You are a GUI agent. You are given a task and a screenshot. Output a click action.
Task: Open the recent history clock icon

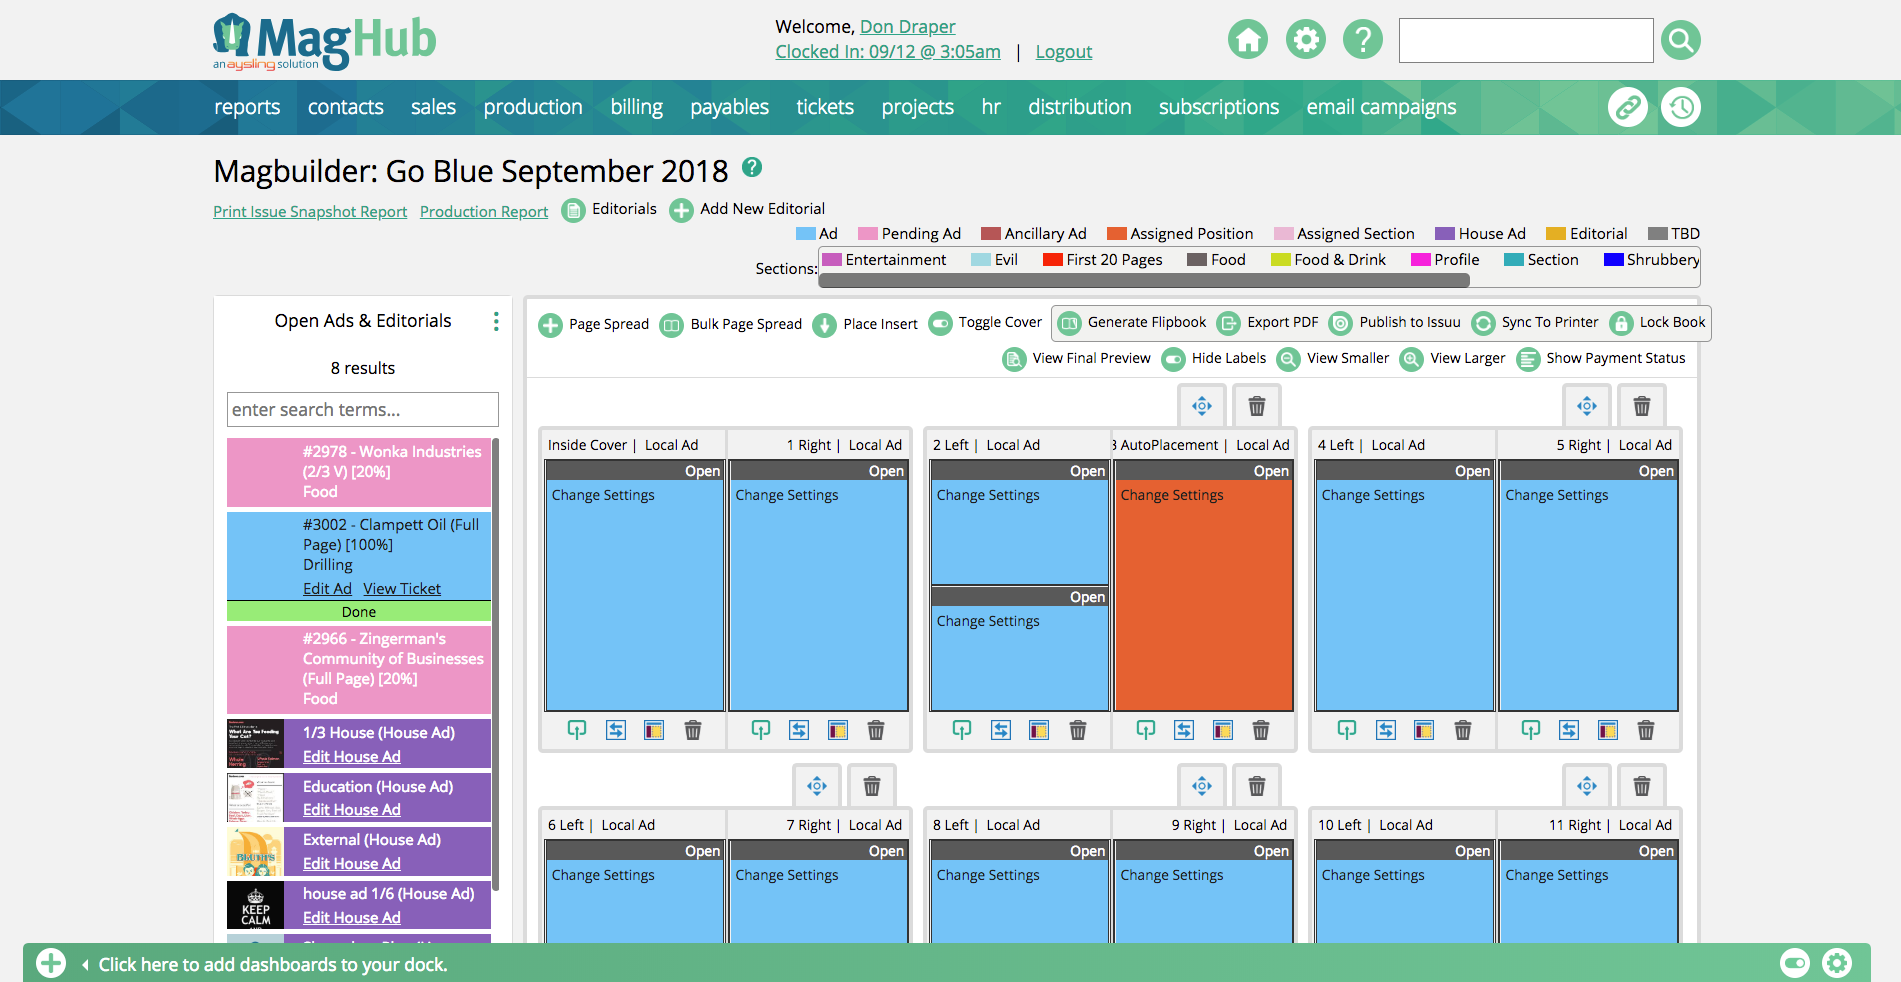coord(1681,107)
